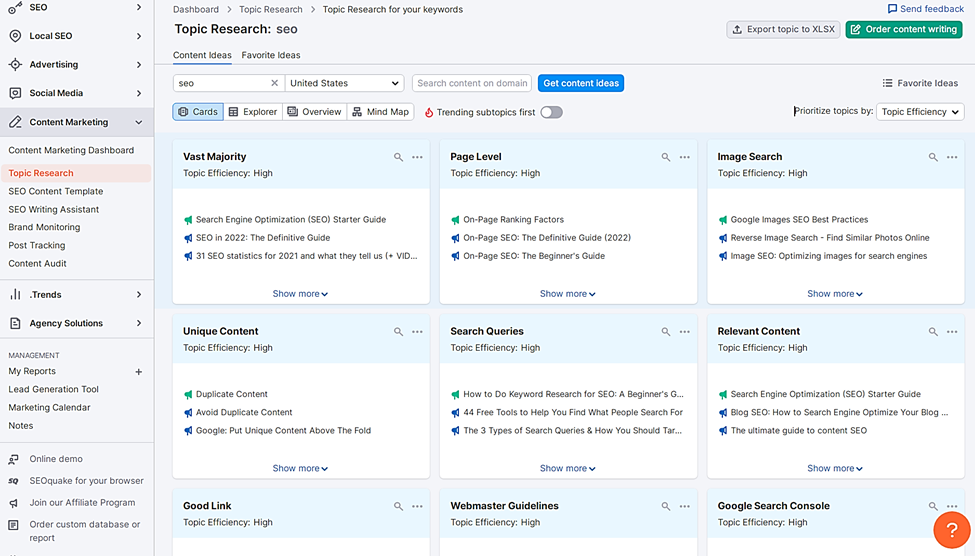Click search icon on Vast Majority card
The width and height of the screenshot is (975, 556).
point(399,157)
